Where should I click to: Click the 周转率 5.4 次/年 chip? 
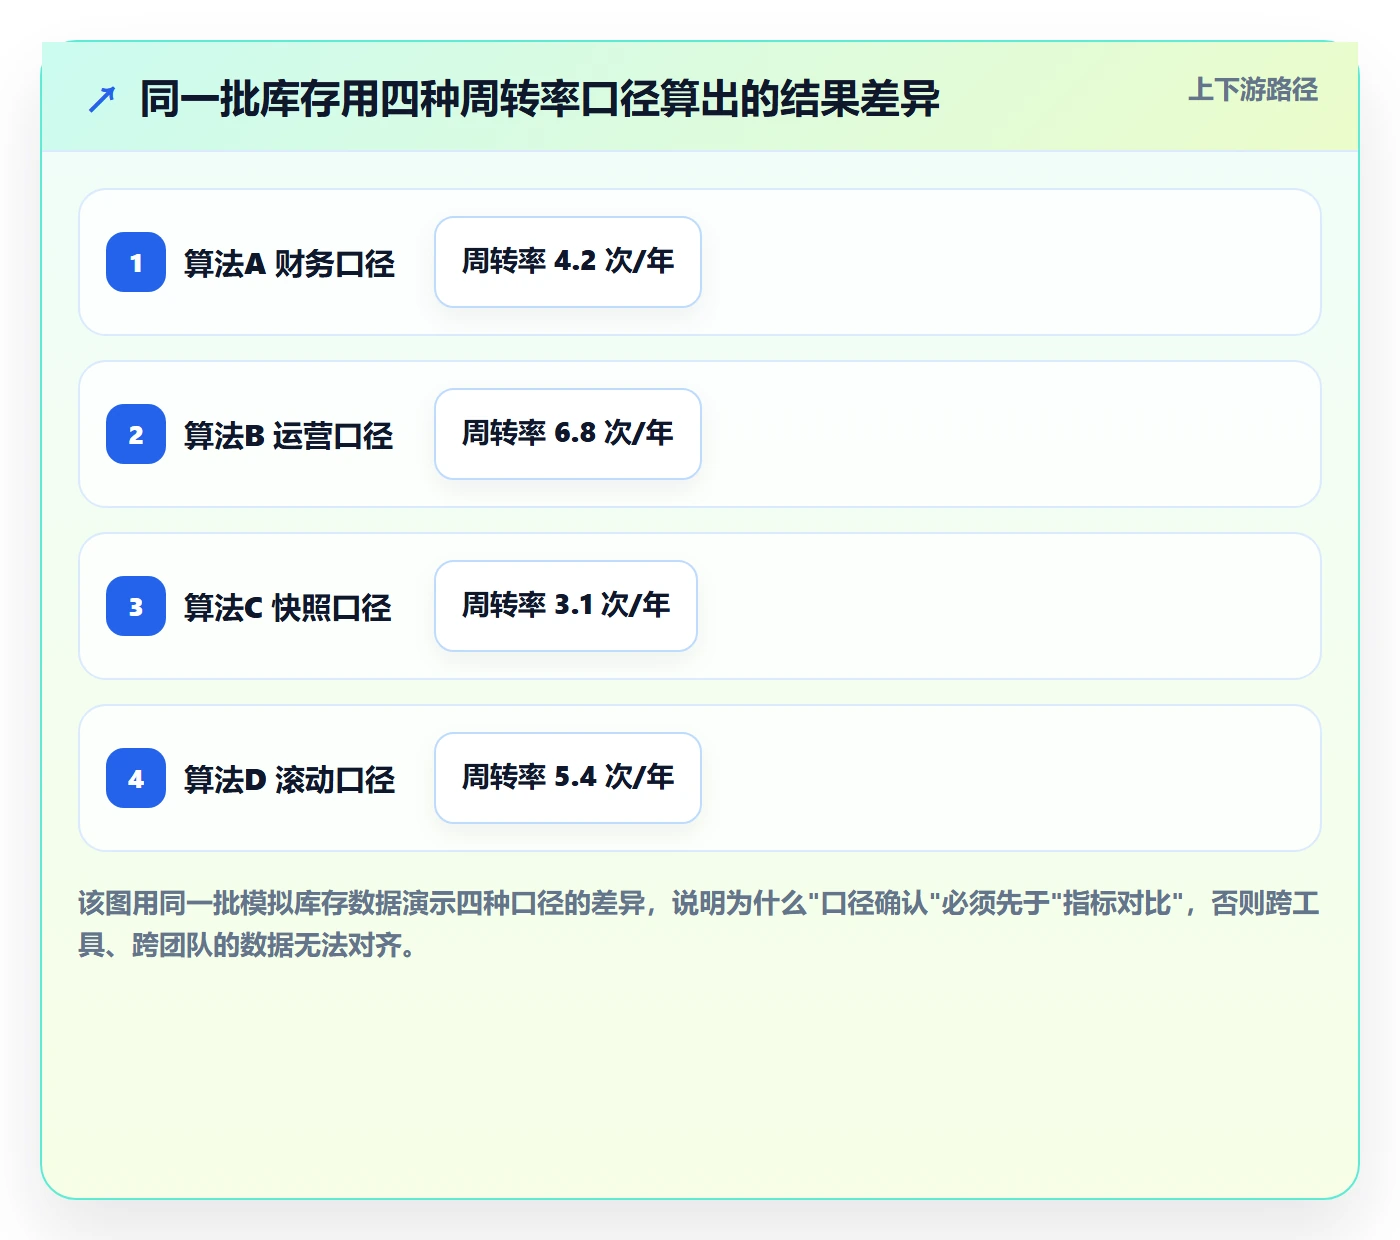pos(568,778)
